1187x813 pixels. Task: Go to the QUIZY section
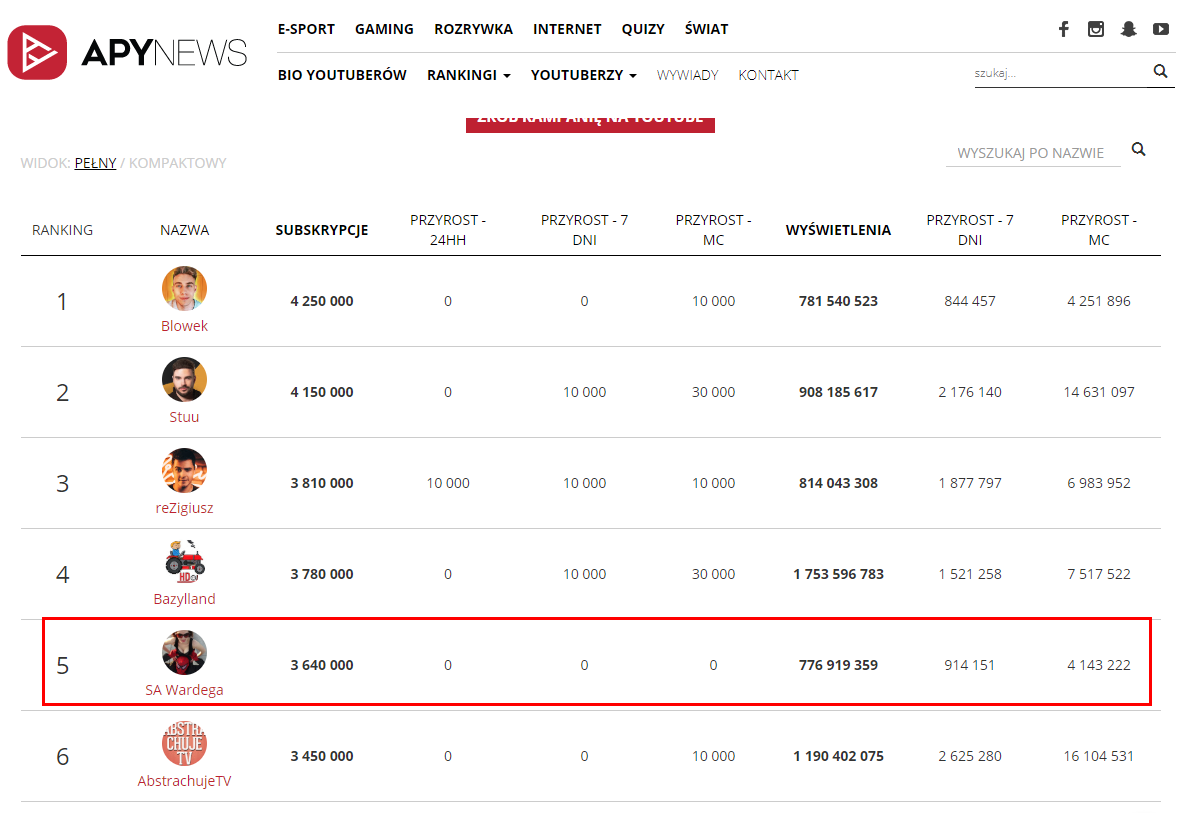click(643, 29)
